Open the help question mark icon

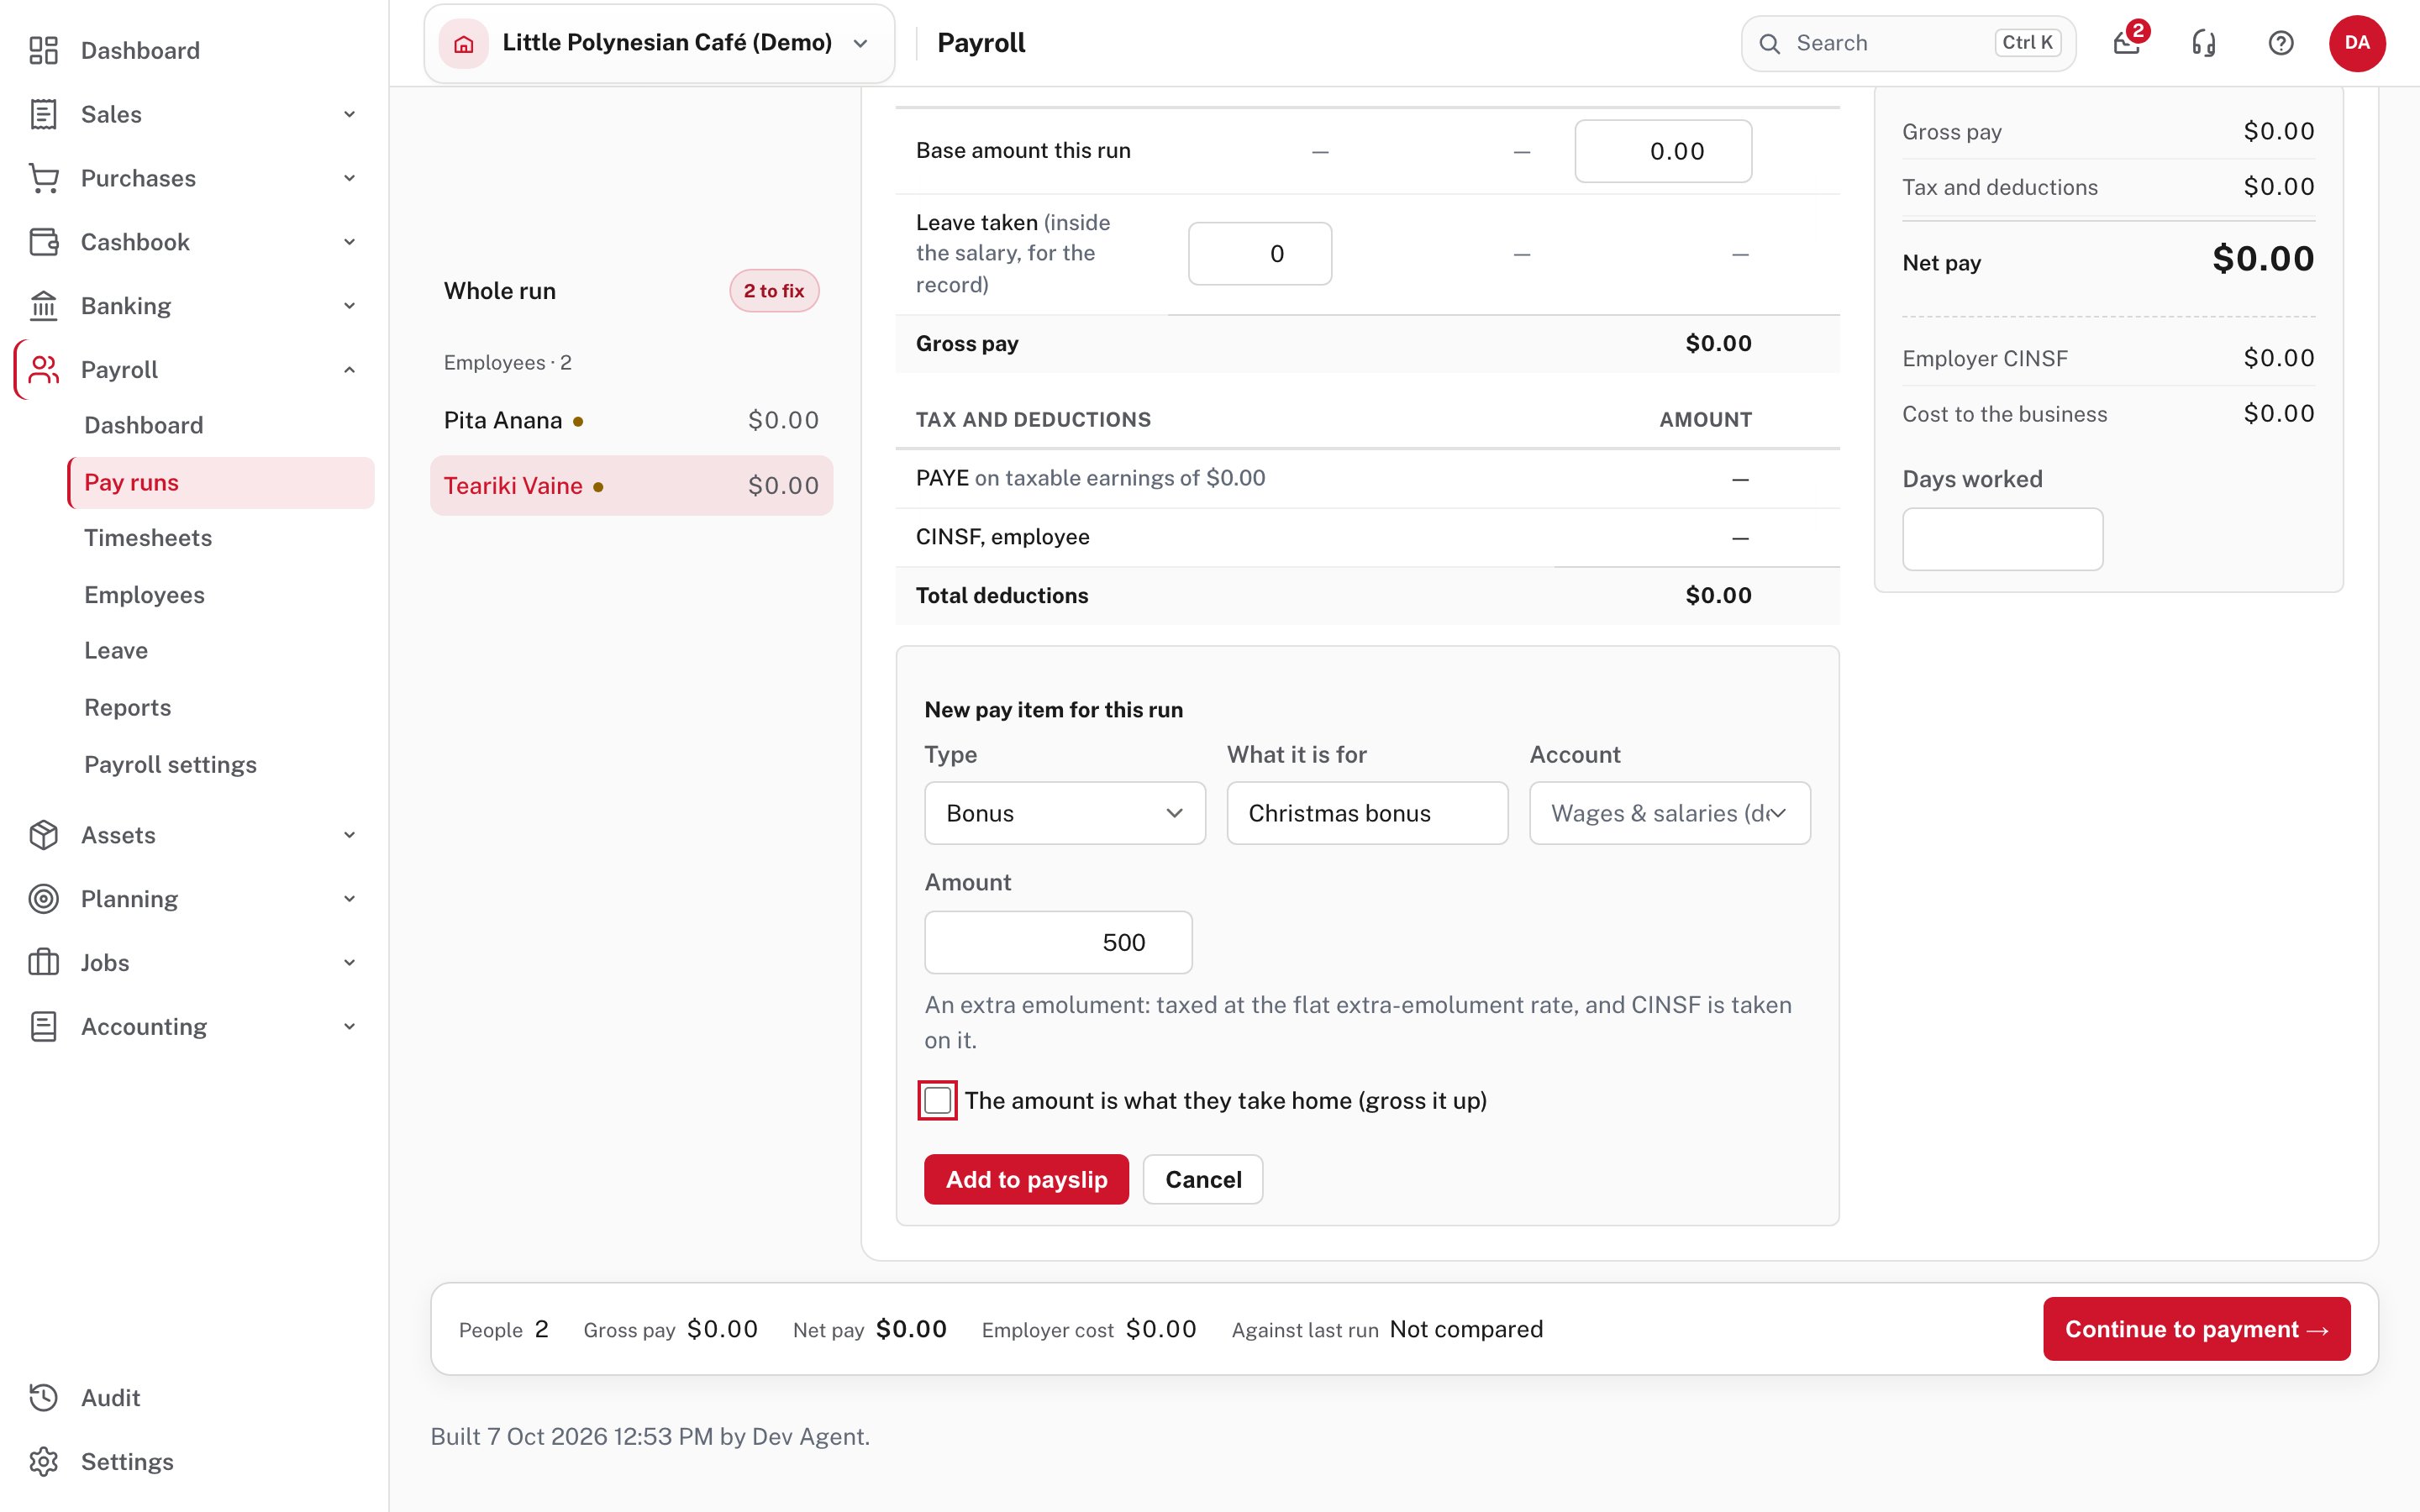(2280, 43)
